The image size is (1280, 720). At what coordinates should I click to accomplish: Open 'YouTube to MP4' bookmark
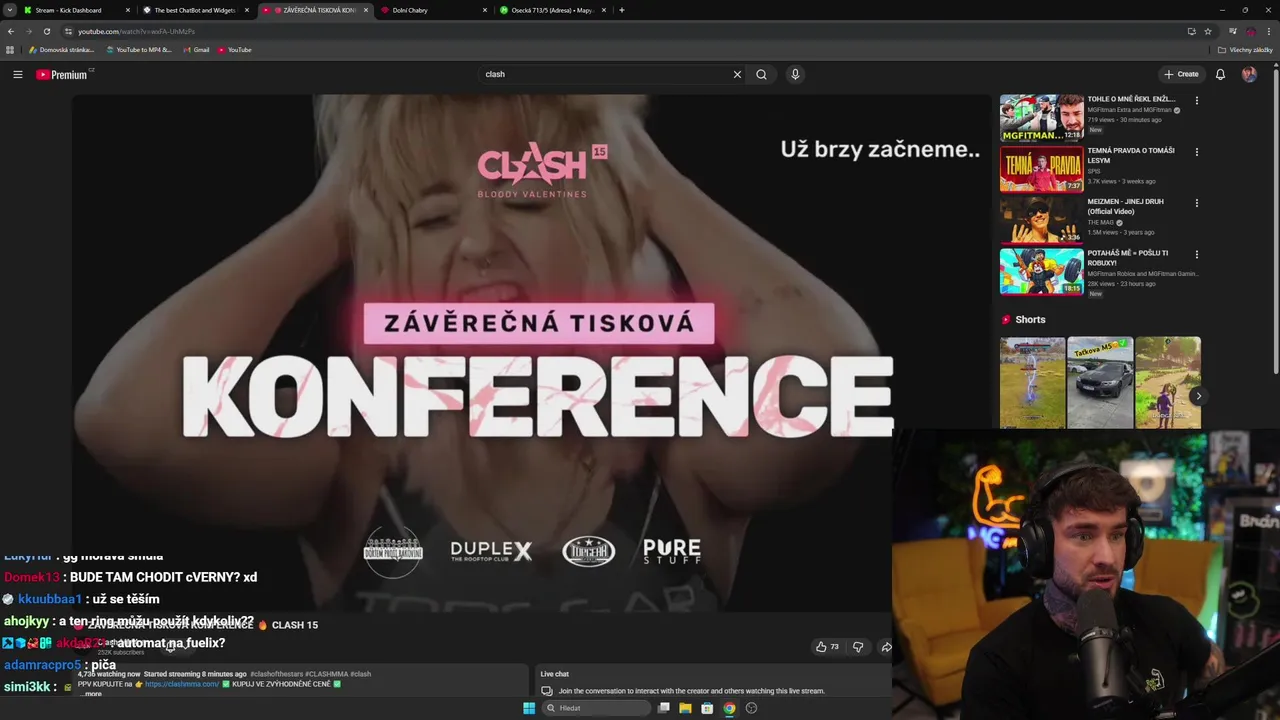coord(139,49)
